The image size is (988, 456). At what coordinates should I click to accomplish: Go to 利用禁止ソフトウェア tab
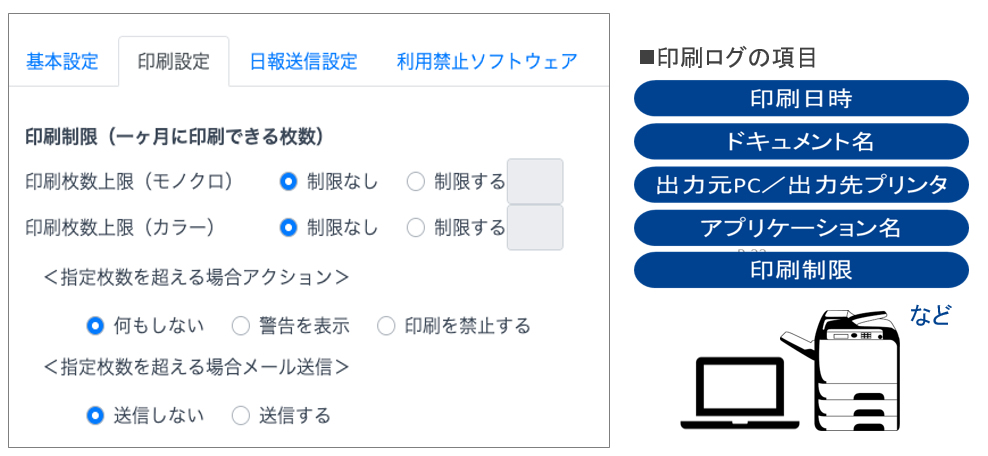[x=487, y=62]
